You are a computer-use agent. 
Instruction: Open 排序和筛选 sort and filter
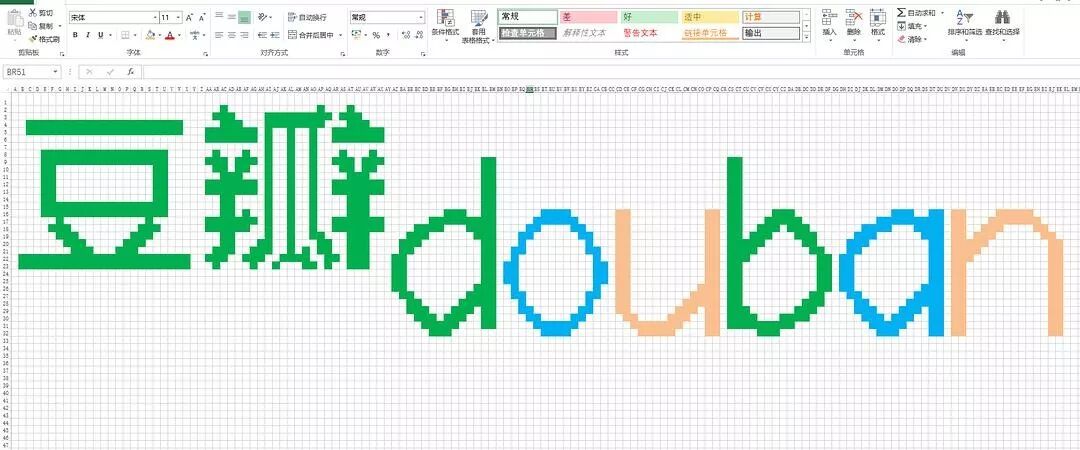[x=964, y=23]
